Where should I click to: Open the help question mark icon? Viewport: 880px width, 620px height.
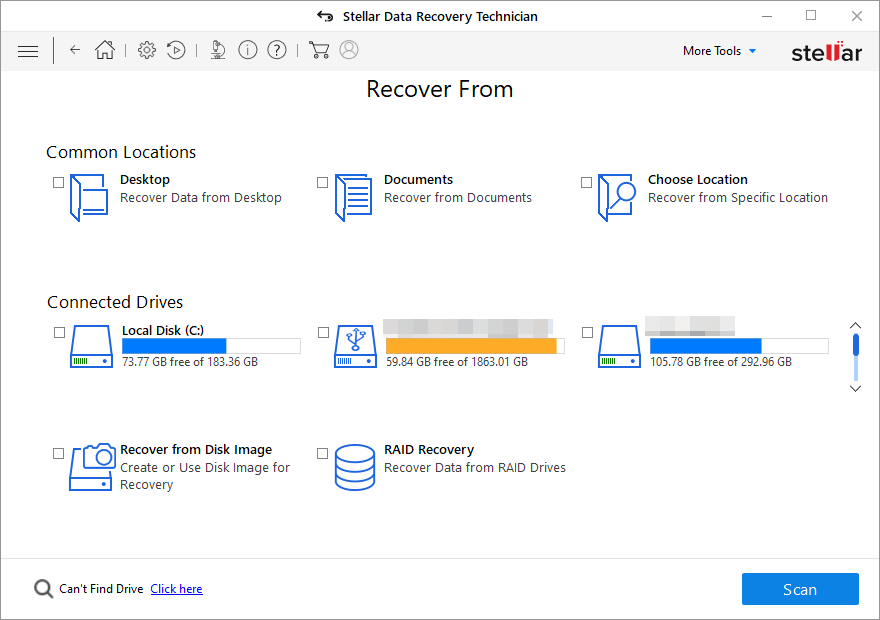click(277, 50)
